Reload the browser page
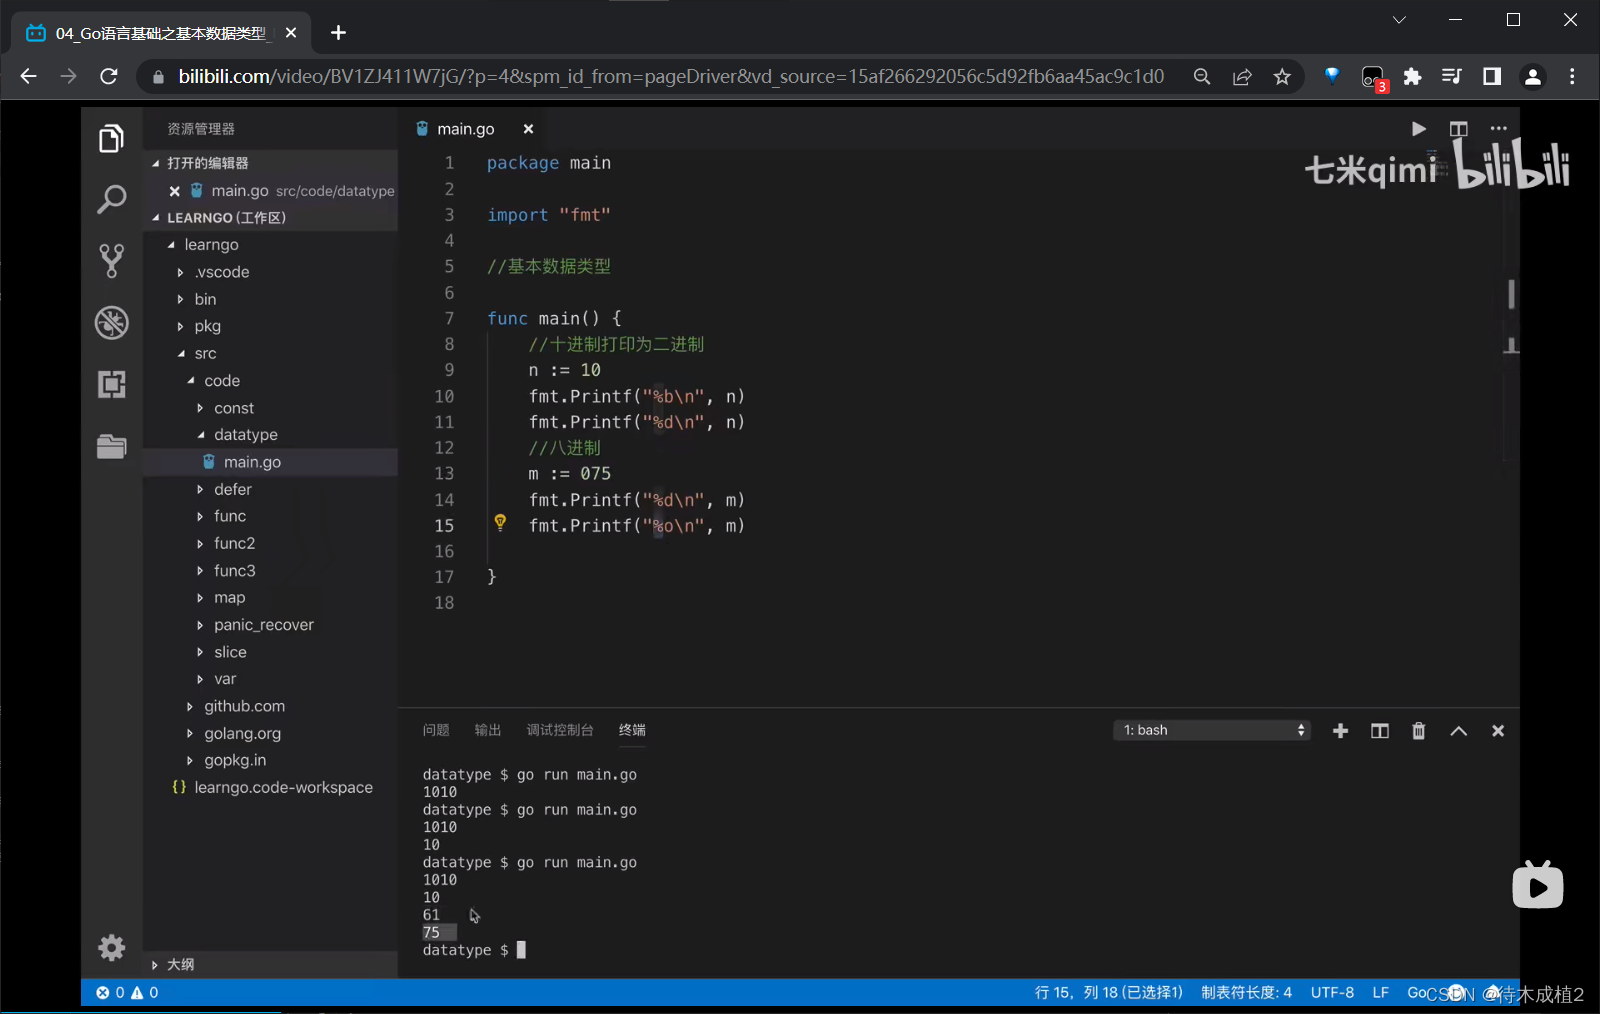Viewport: 1600px width, 1014px height. (x=109, y=76)
